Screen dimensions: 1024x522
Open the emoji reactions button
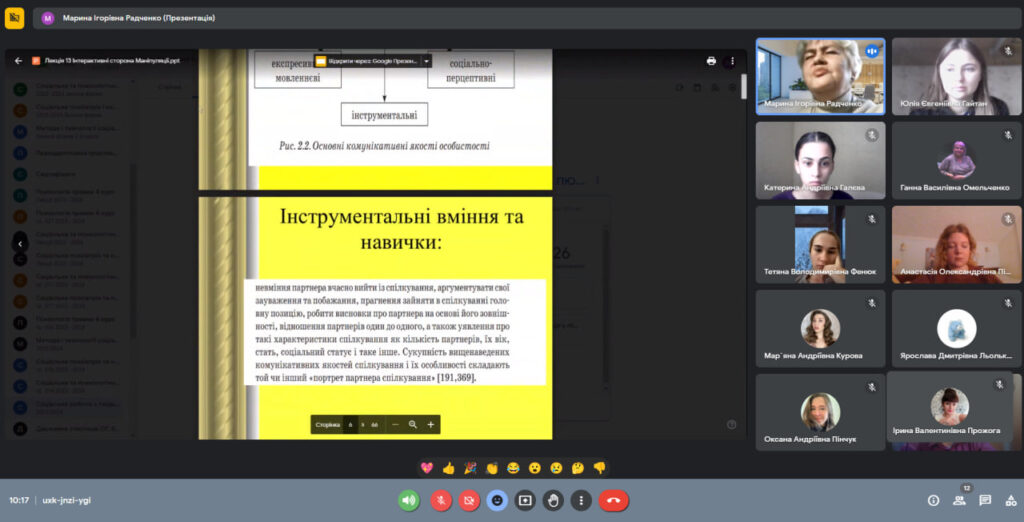point(497,500)
